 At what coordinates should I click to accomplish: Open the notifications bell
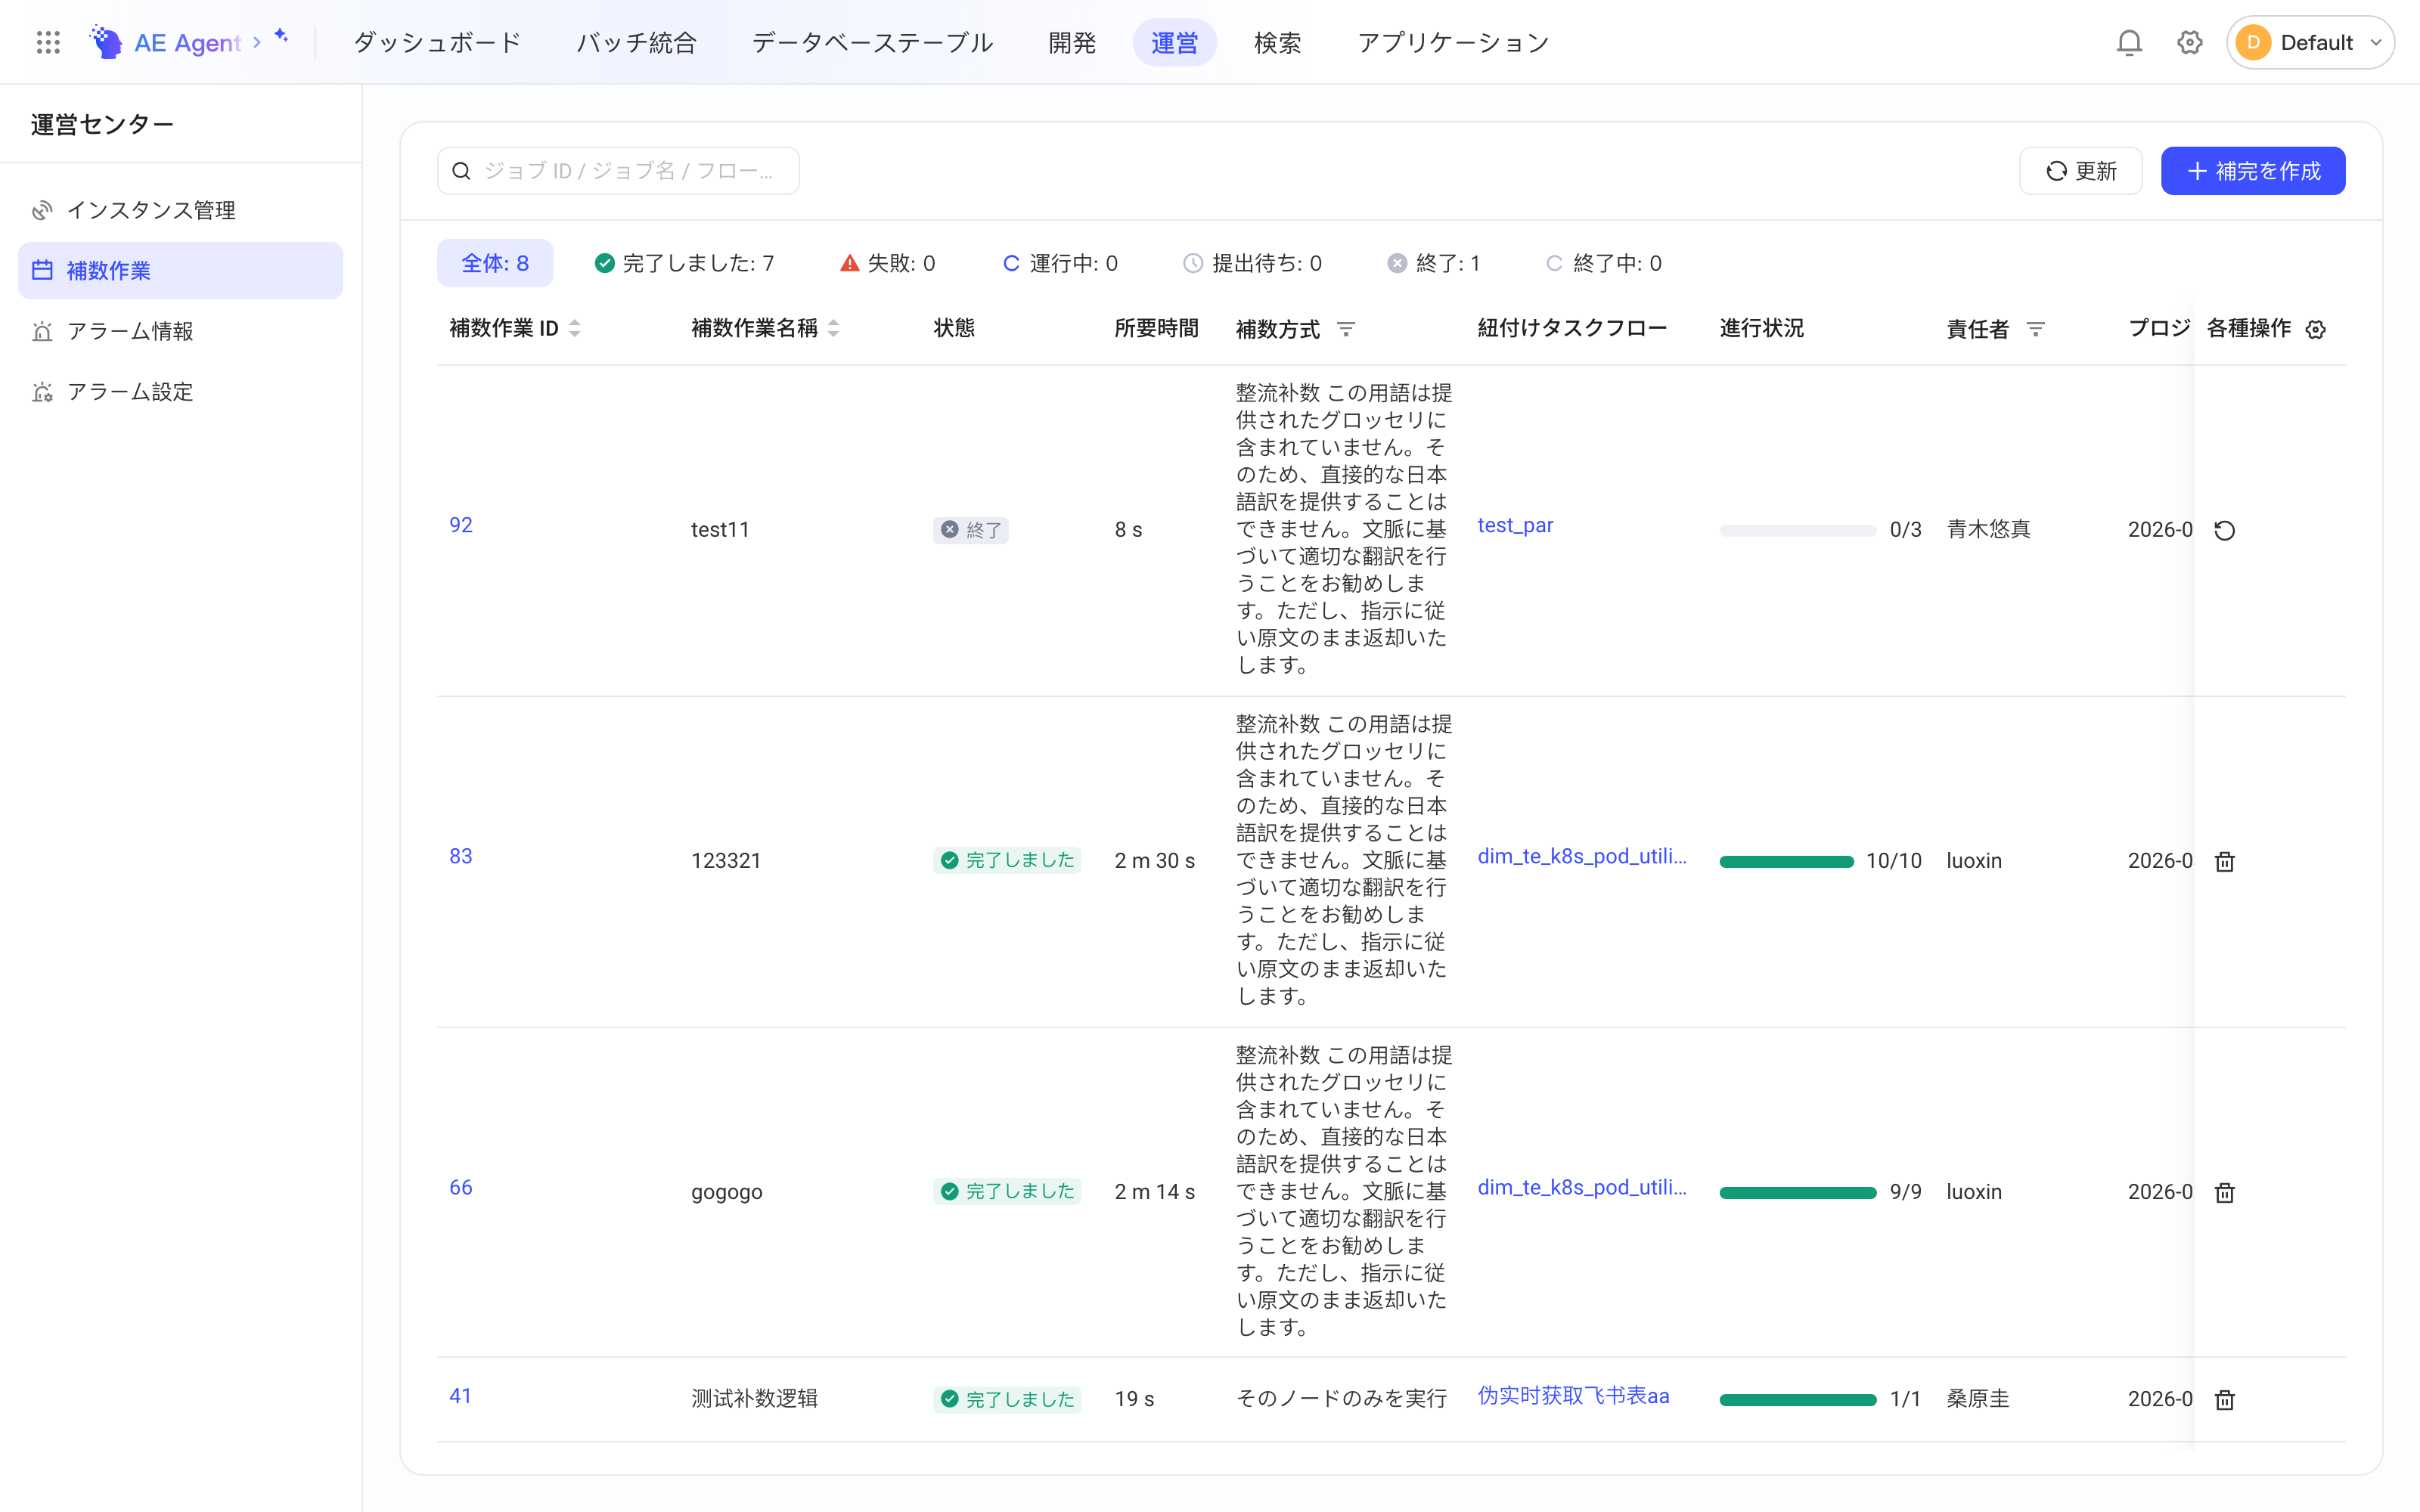click(2129, 42)
